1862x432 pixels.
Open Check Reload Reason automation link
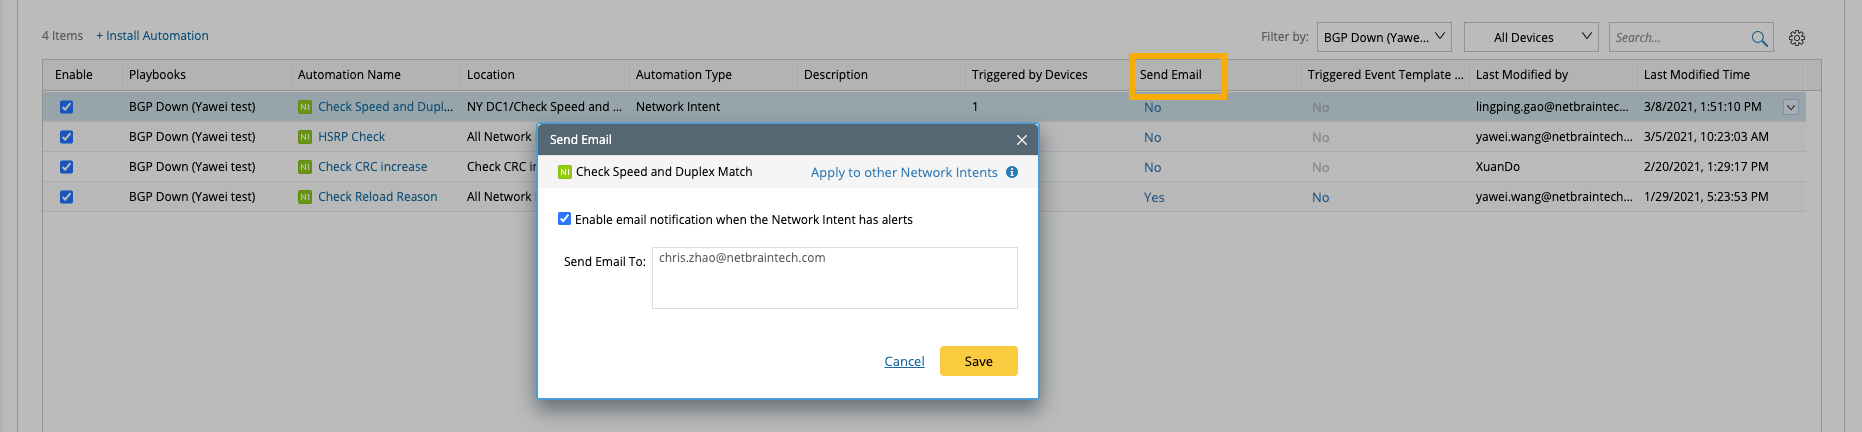[377, 197]
